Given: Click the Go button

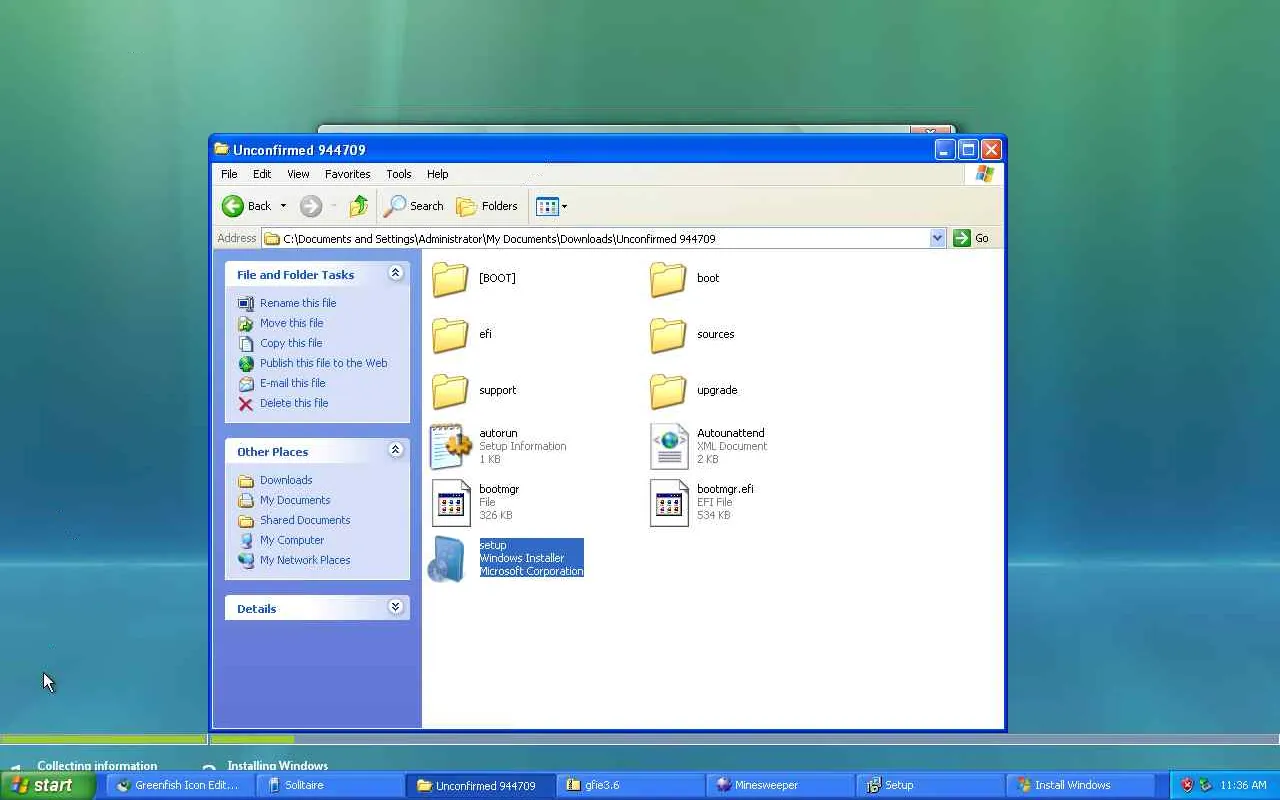Looking at the screenshot, I should [x=971, y=238].
